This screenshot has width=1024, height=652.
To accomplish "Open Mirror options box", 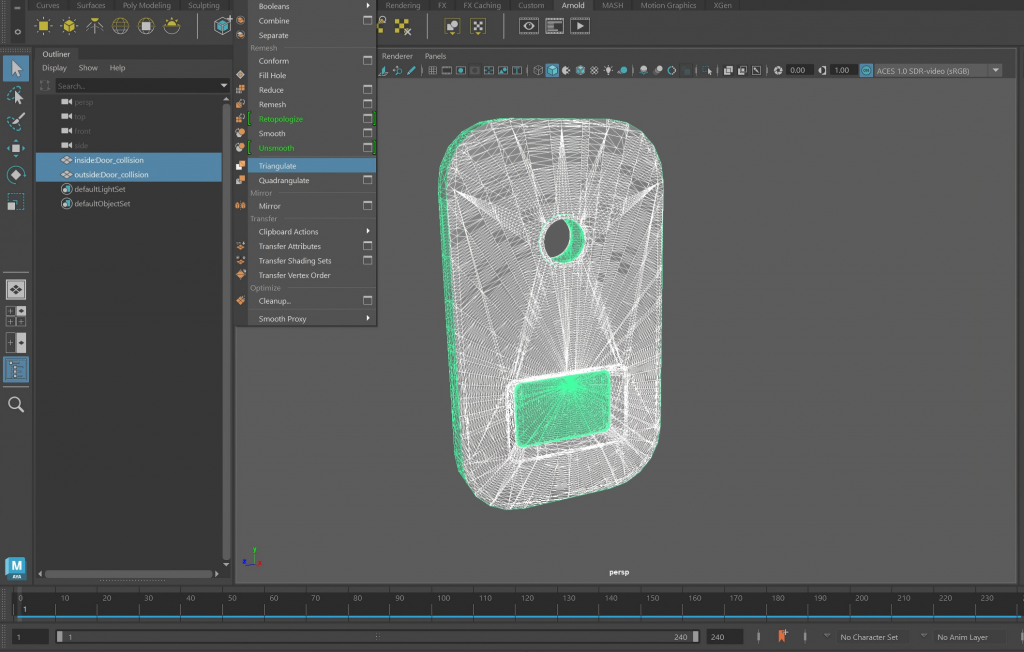I will pyautogui.click(x=368, y=206).
